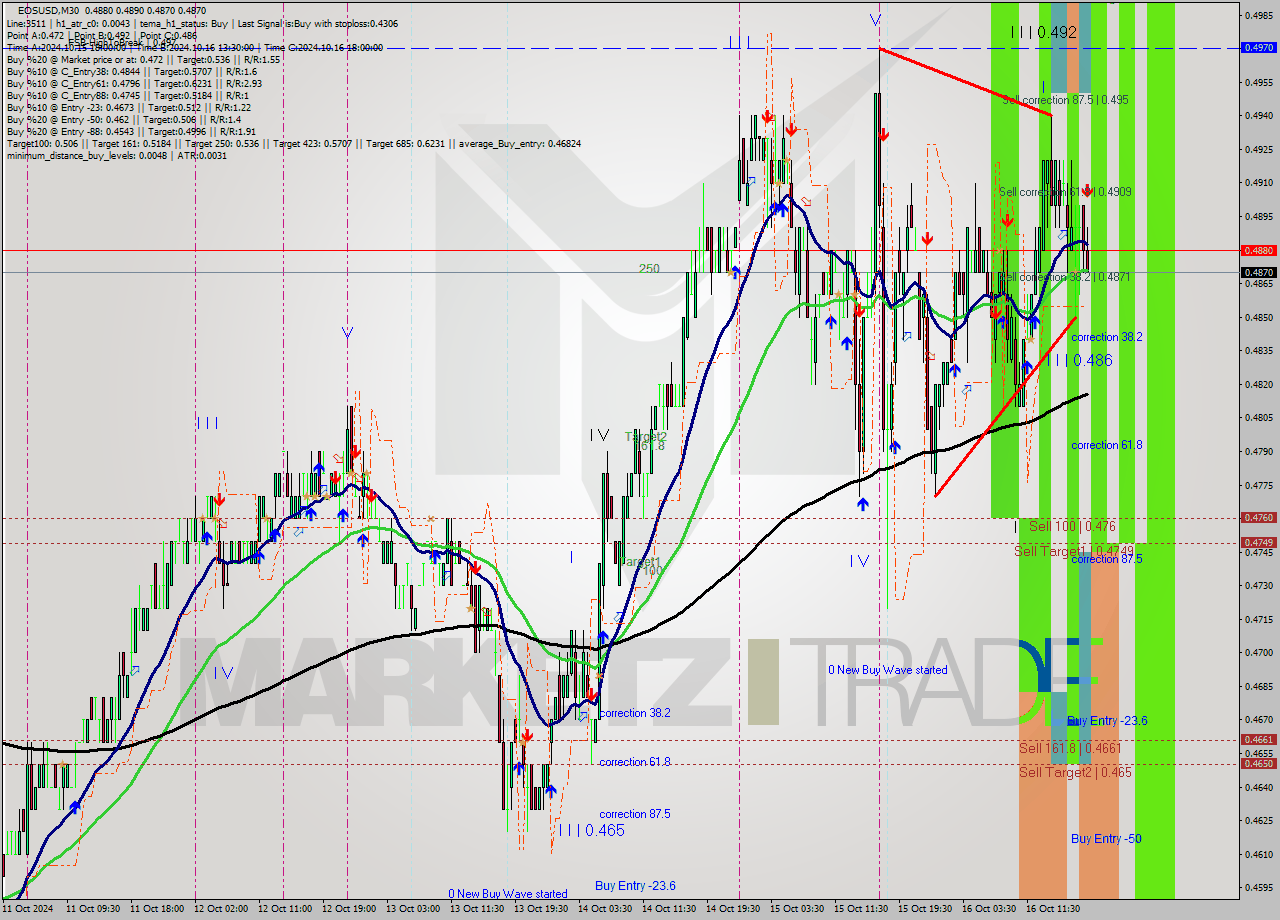The image size is (1280, 920).
Task: Click the green 'Target2' label
Action: pyautogui.click(x=646, y=437)
